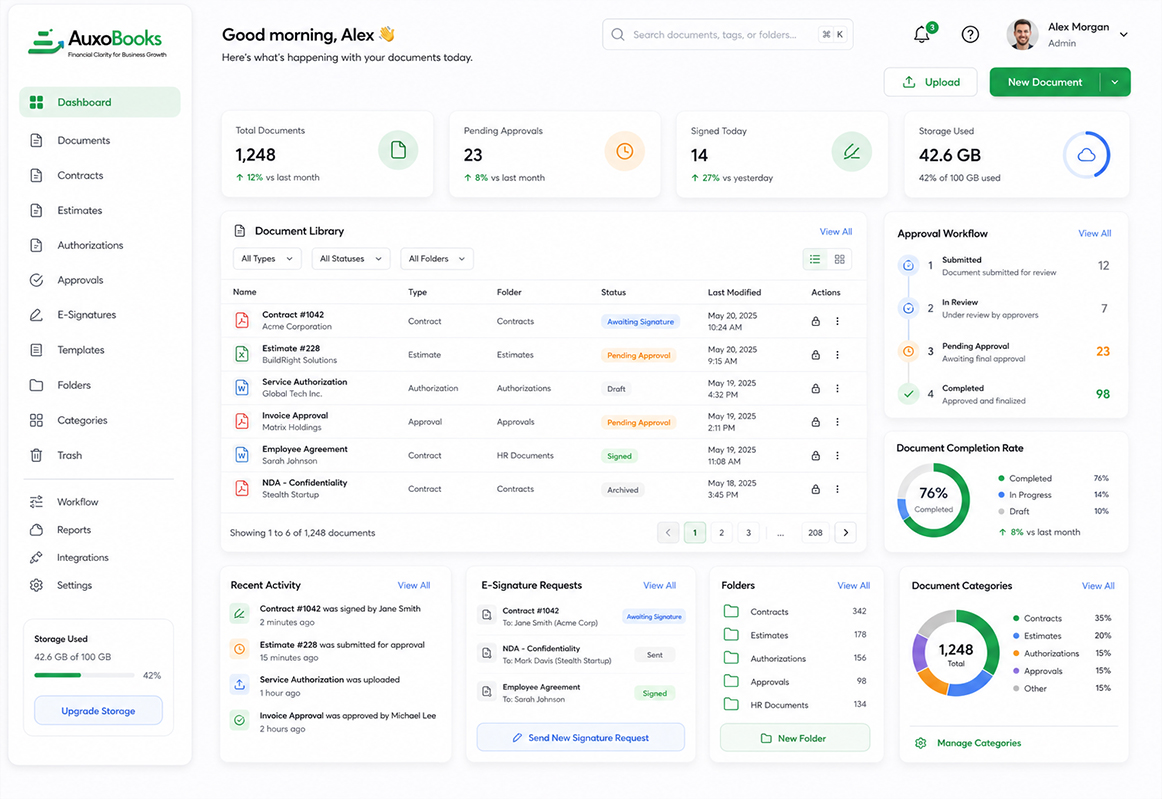This screenshot has width=1162, height=799.
Task: Expand the New Document split arrow
Action: coord(1115,82)
